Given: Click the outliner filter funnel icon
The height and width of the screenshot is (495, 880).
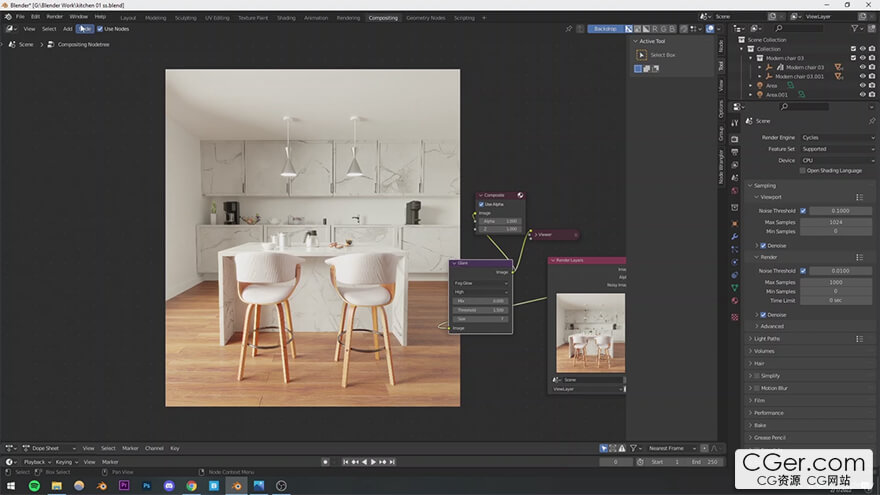Looking at the screenshot, I should tap(854, 28).
